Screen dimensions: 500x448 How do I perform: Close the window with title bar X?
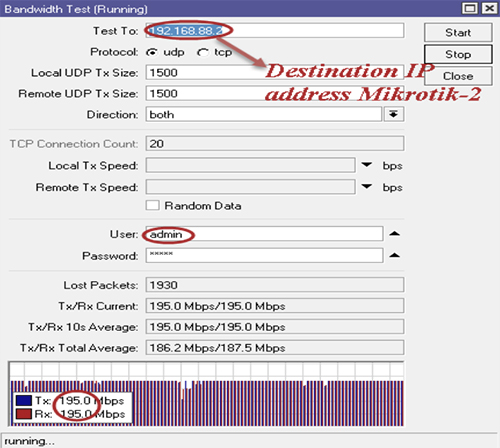click(490, 8)
